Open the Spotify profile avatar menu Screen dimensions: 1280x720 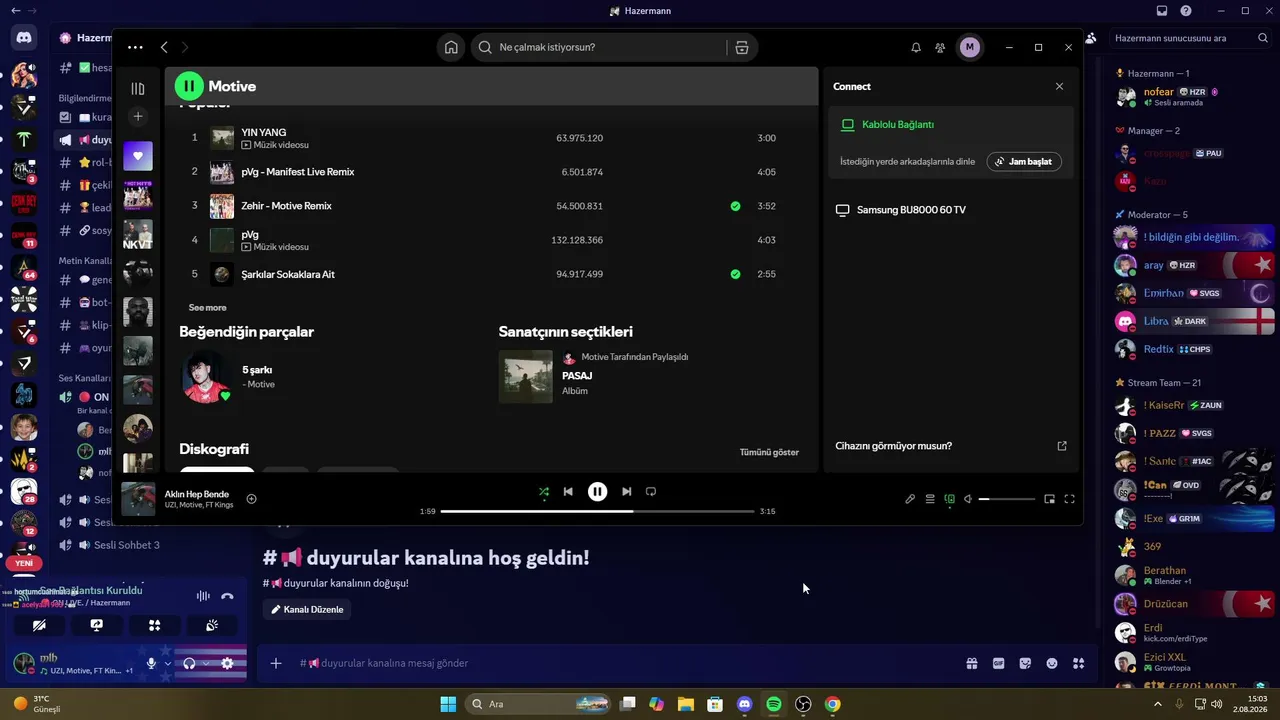pyautogui.click(x=969, y=47)
